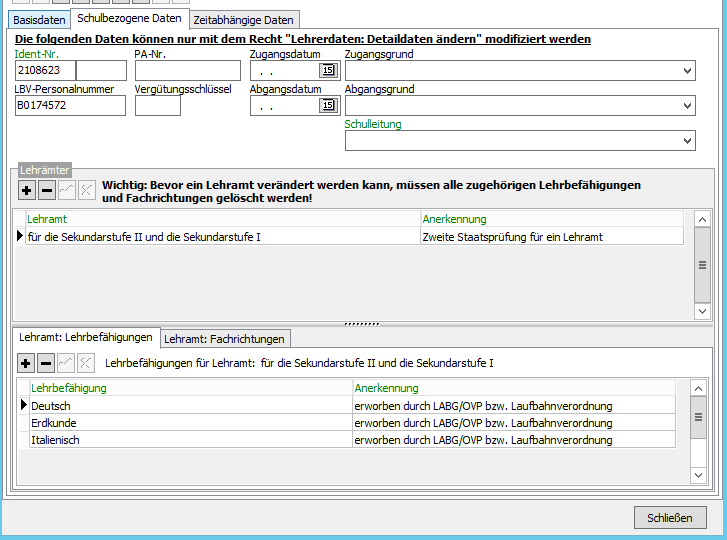The image size is (727, 540).
Task: Select the Italienisch Lehrbefähigung row
Action: click(190, 440)
